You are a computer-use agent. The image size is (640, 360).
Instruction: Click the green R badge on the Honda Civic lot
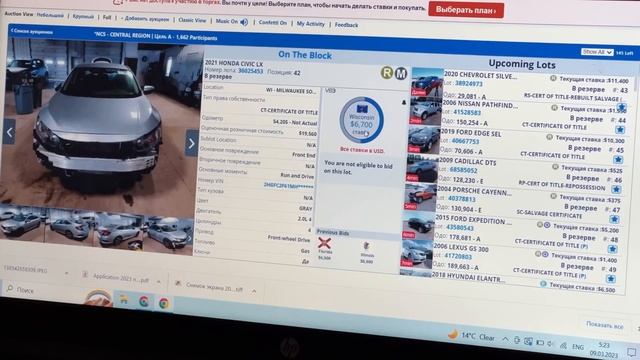pyautogui.click(x=387, y=73)
